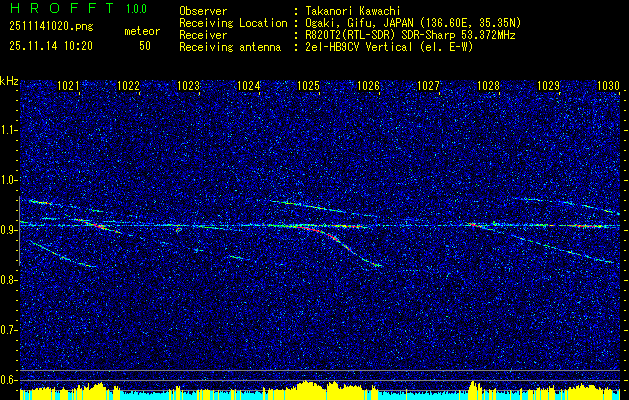The width and height of the screenshot is (629, 400).
Task: Click the 1021 time axis marker
Action: coord(69,85)
